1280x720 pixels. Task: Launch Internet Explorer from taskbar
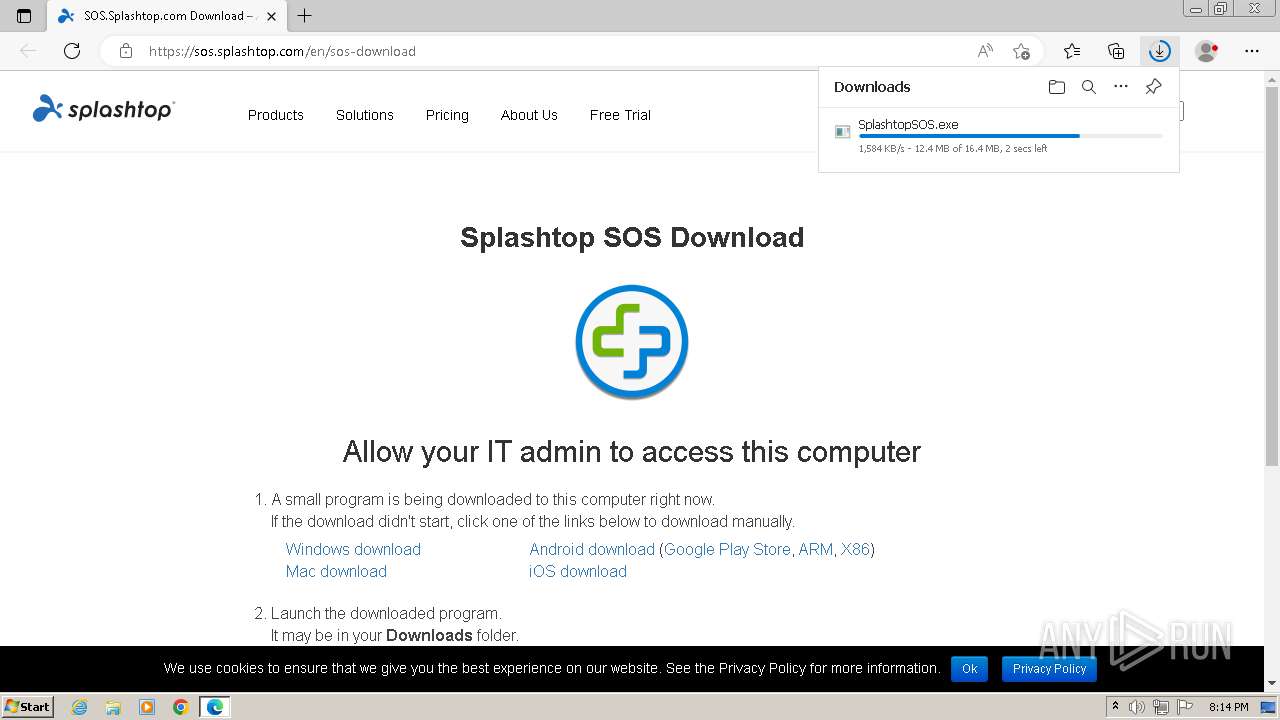coord(80,707)
